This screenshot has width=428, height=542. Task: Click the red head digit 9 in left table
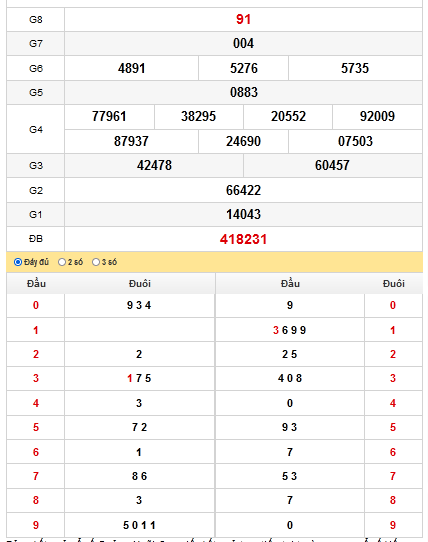click(x=36, y=525)
